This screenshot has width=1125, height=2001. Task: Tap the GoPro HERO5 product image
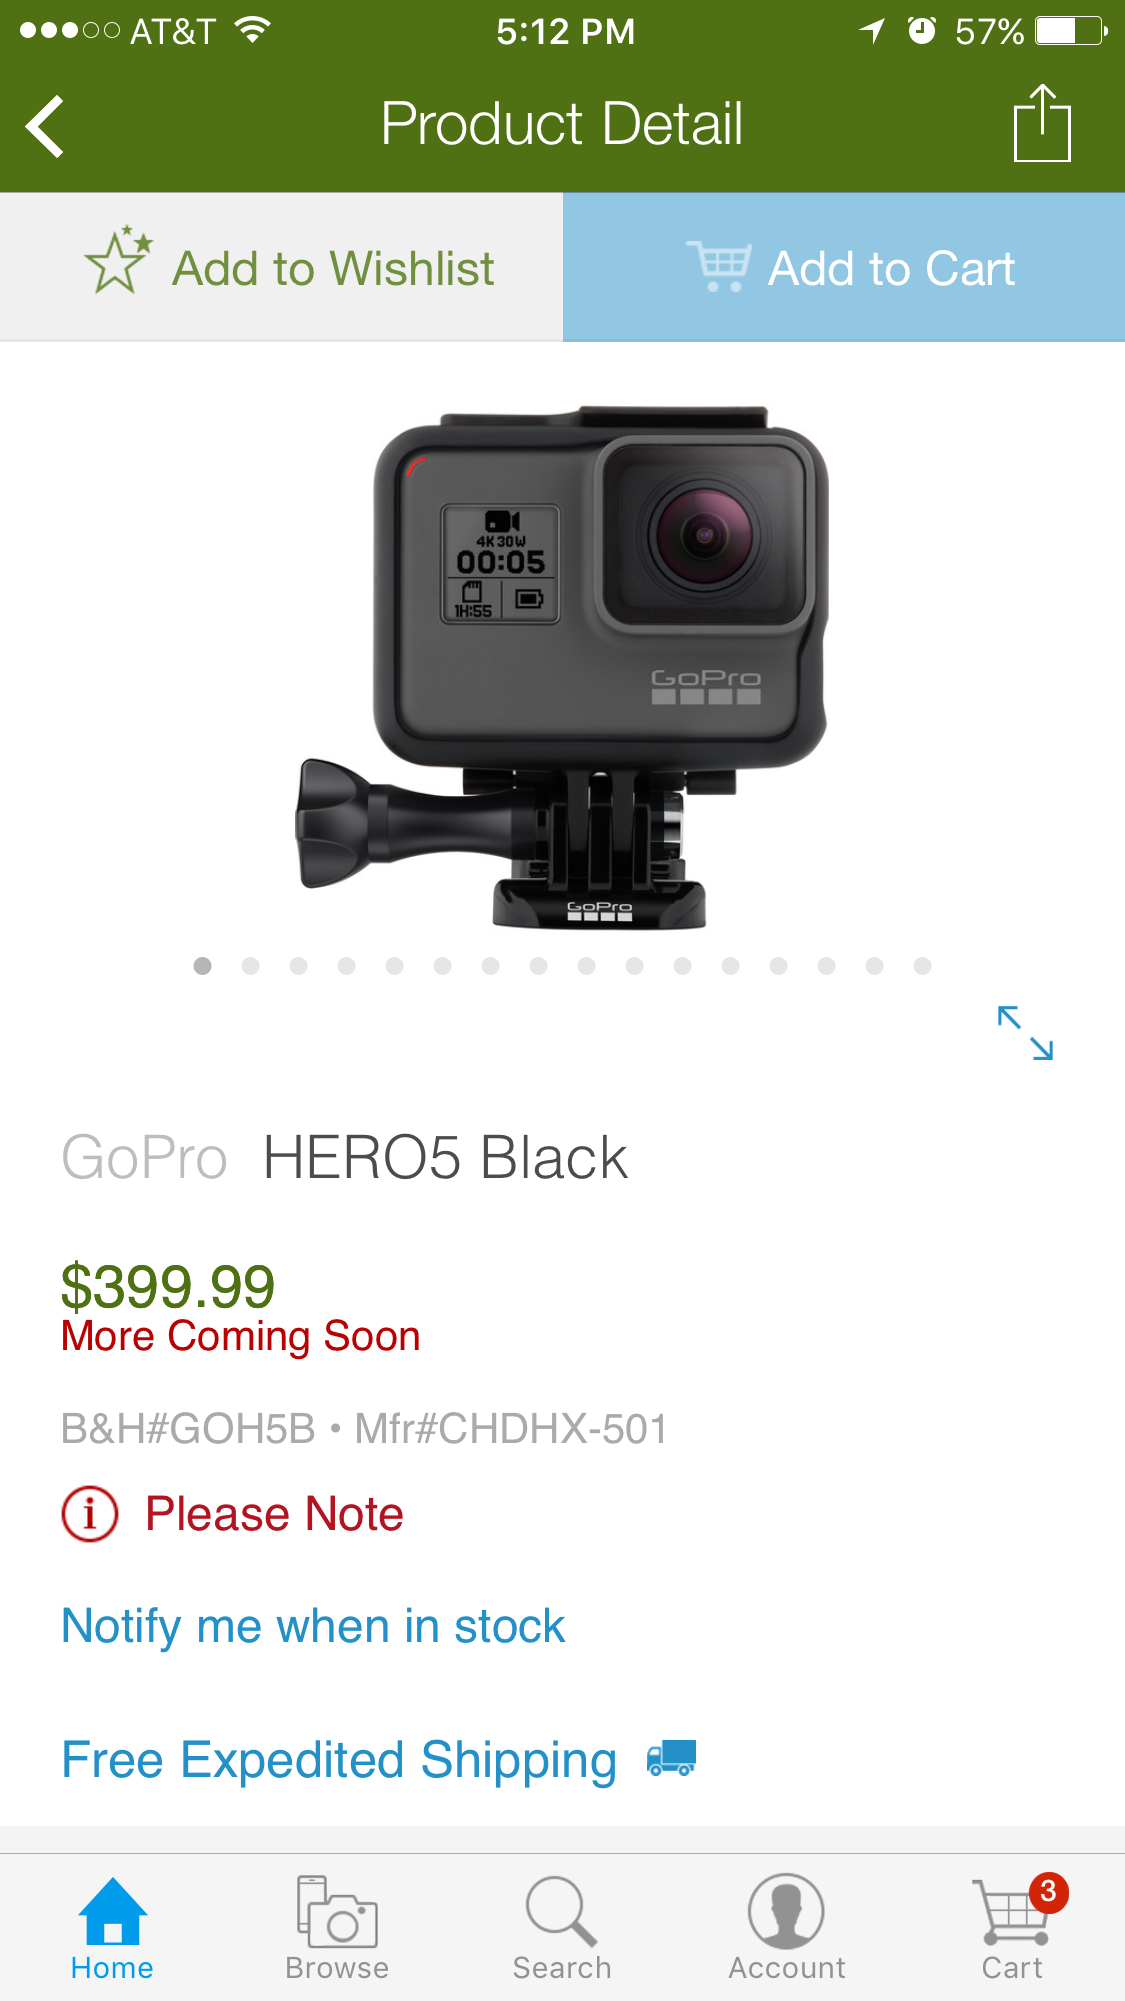coord(562,667)
